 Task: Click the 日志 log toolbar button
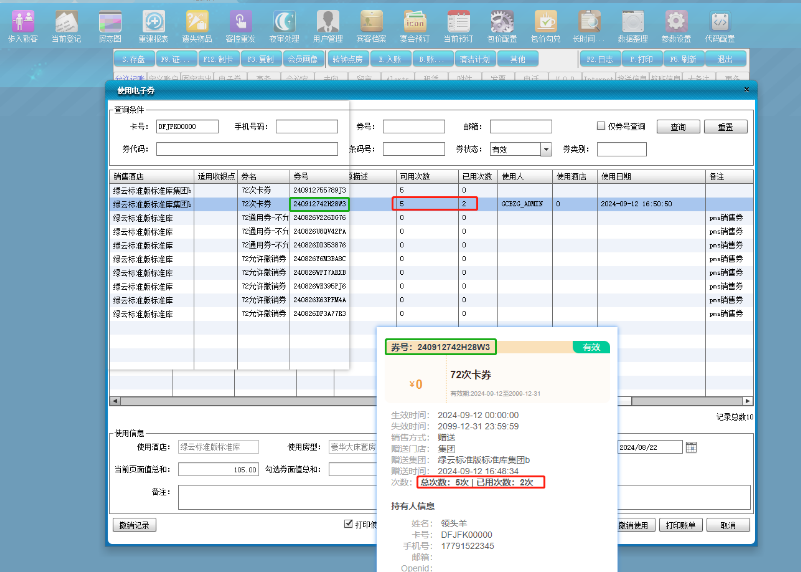(600, 59)
